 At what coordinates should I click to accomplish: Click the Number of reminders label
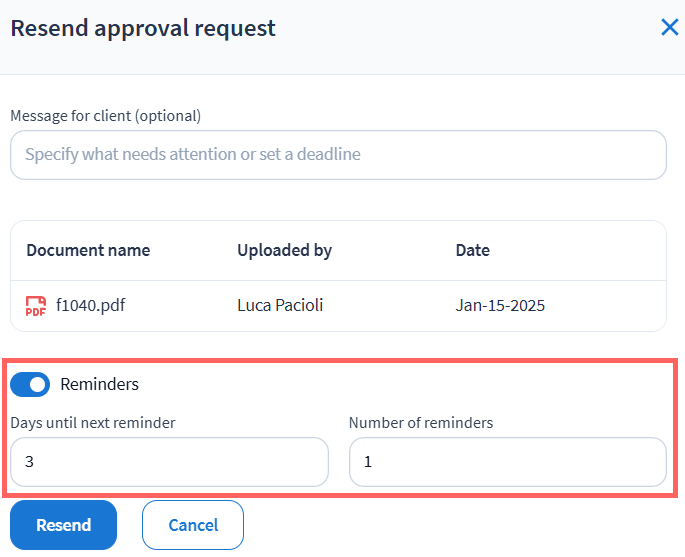click(421, 423)
